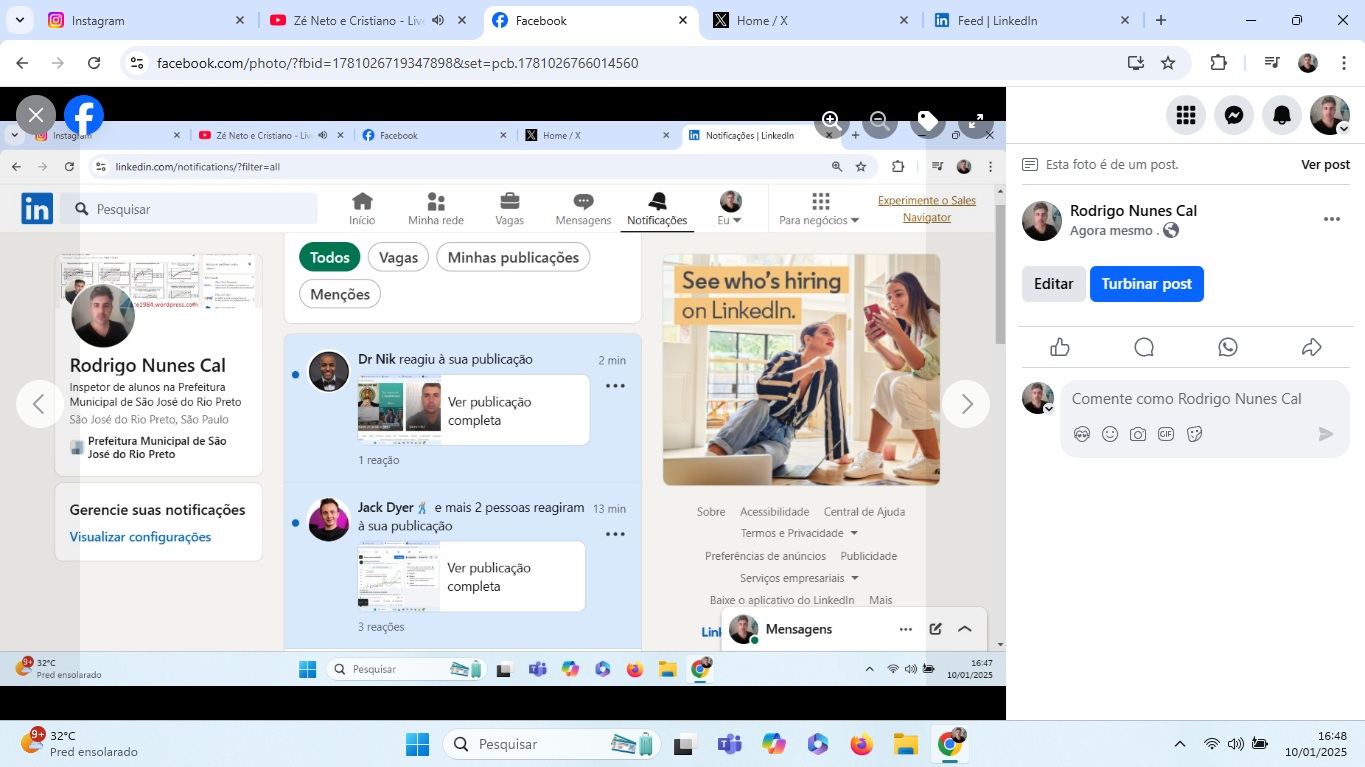Screen dimensions: 1365x767
Task: Open Messenger from the Facebook header
Action: (1234, 115)
